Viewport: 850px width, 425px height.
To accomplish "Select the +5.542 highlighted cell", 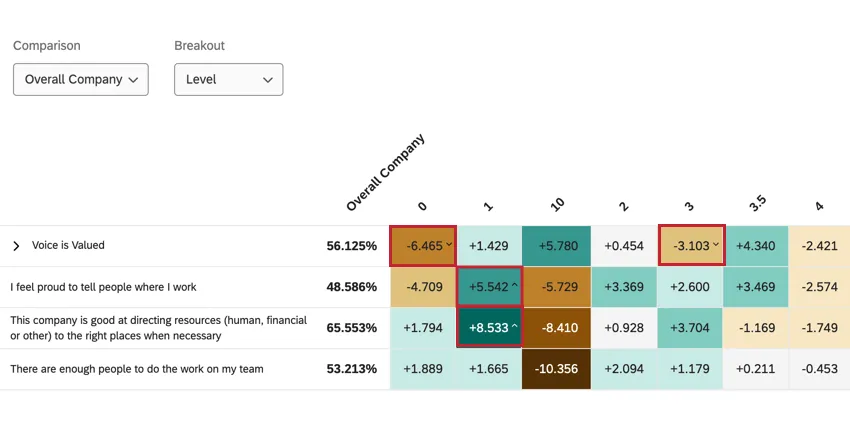I will click(x=489, y=287).
